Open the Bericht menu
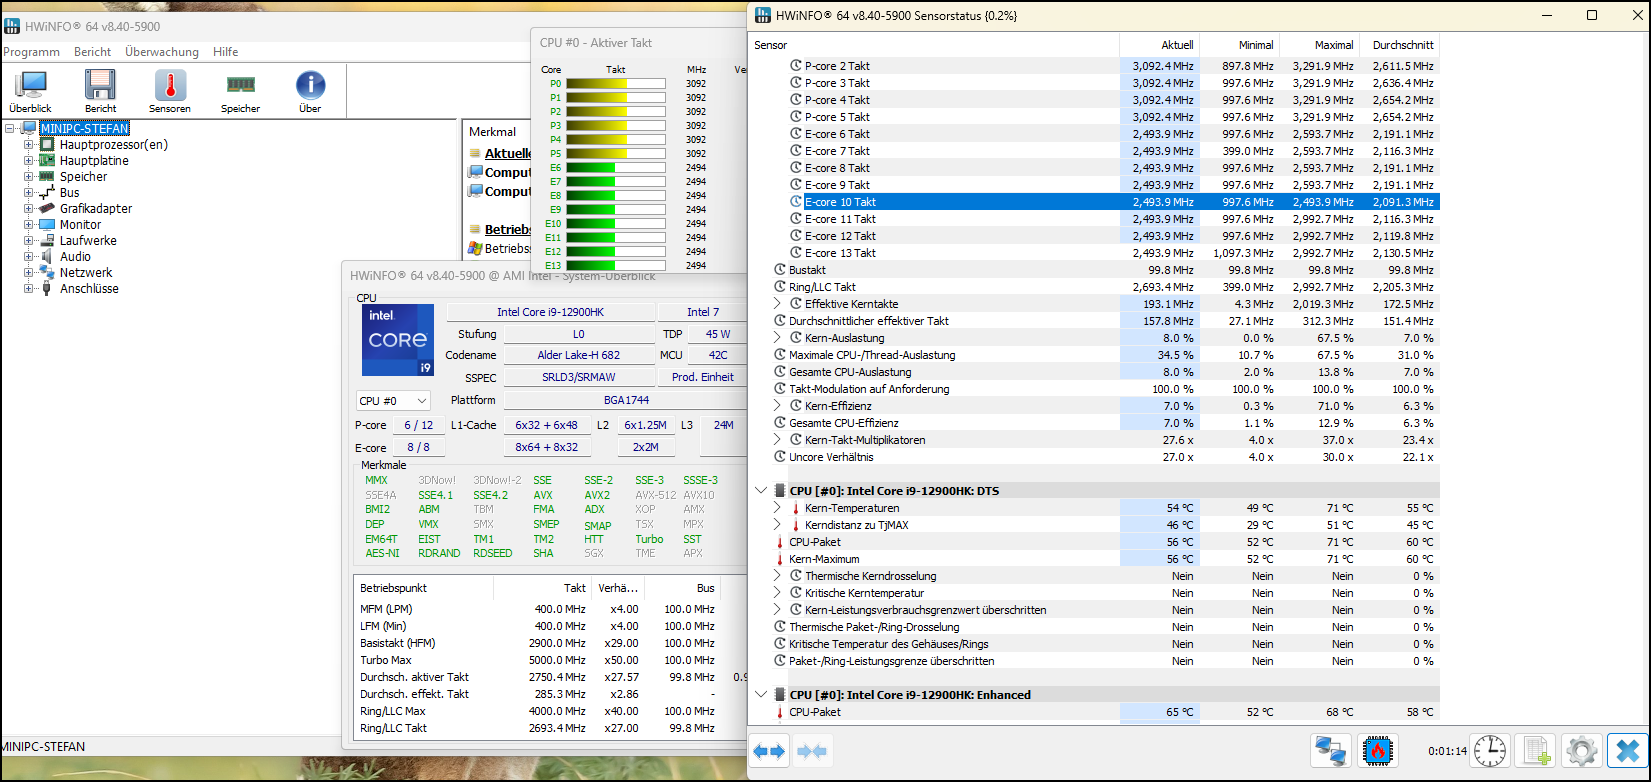This screenshot has width=1651, height=782. 92,52
